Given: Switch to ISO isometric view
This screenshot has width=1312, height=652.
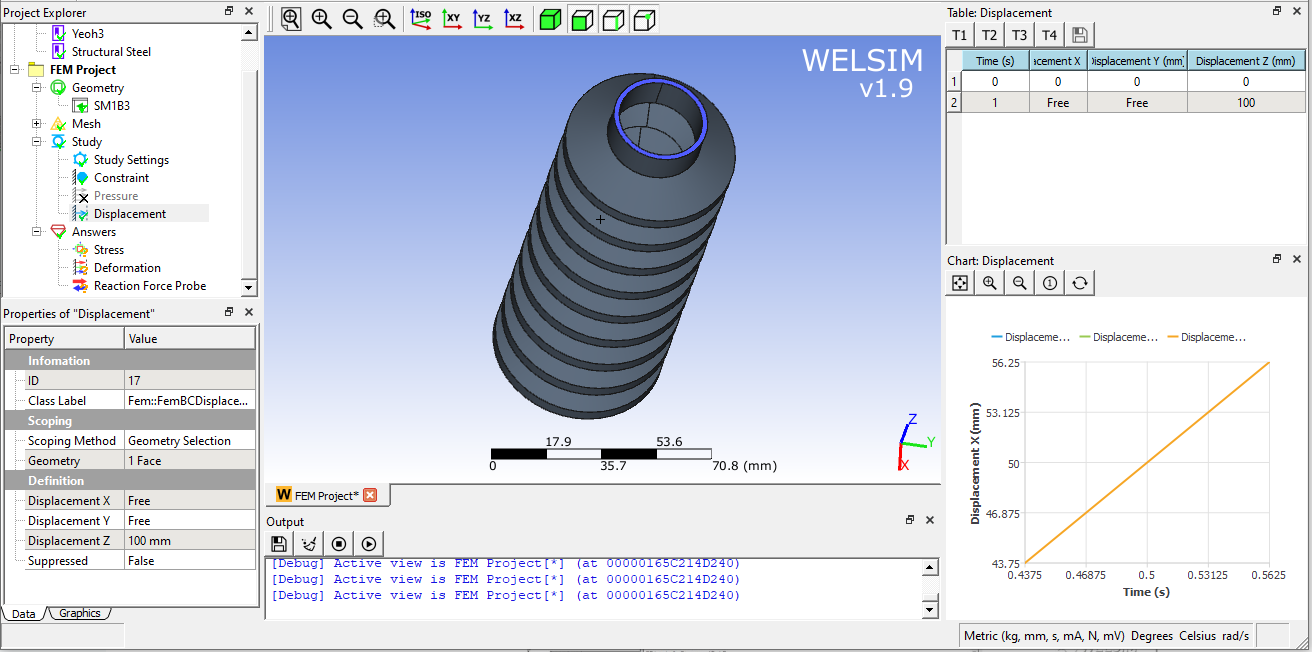Looking at the screenshot, I should click(421, 19).
